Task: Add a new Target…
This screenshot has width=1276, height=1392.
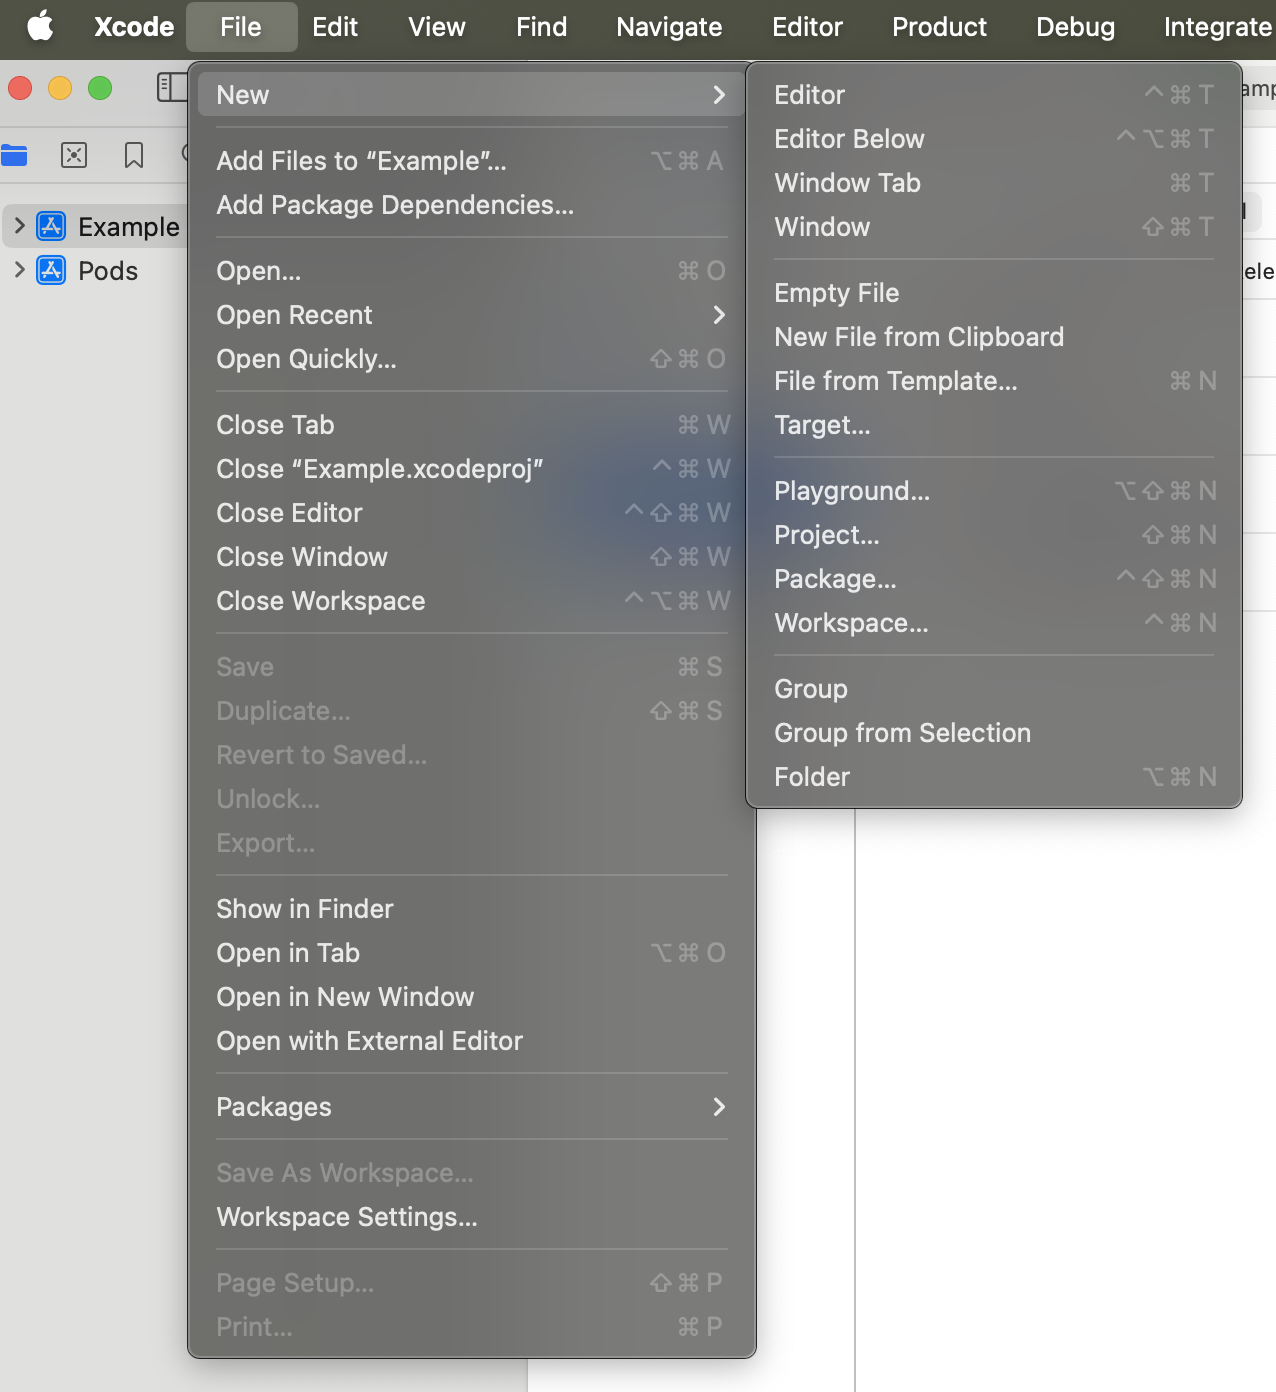Action: pyautogui.click(x=994, y=425)
